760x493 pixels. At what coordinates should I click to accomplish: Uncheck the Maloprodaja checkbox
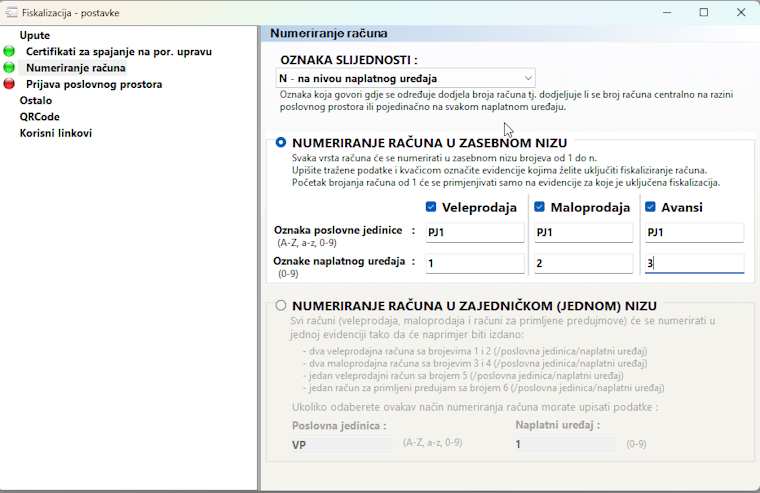point(539,207)
